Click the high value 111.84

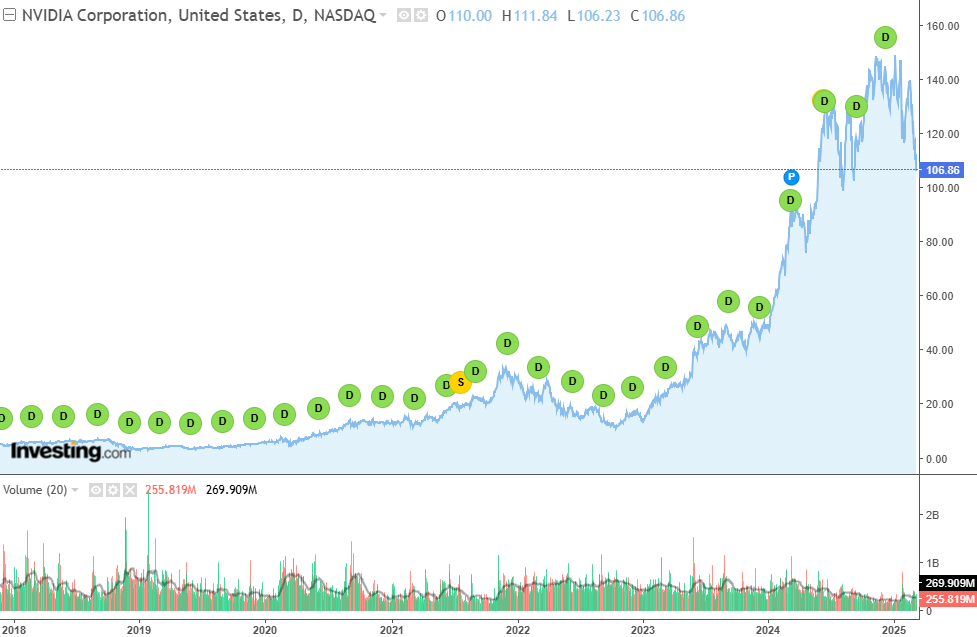tap(535, 16)
